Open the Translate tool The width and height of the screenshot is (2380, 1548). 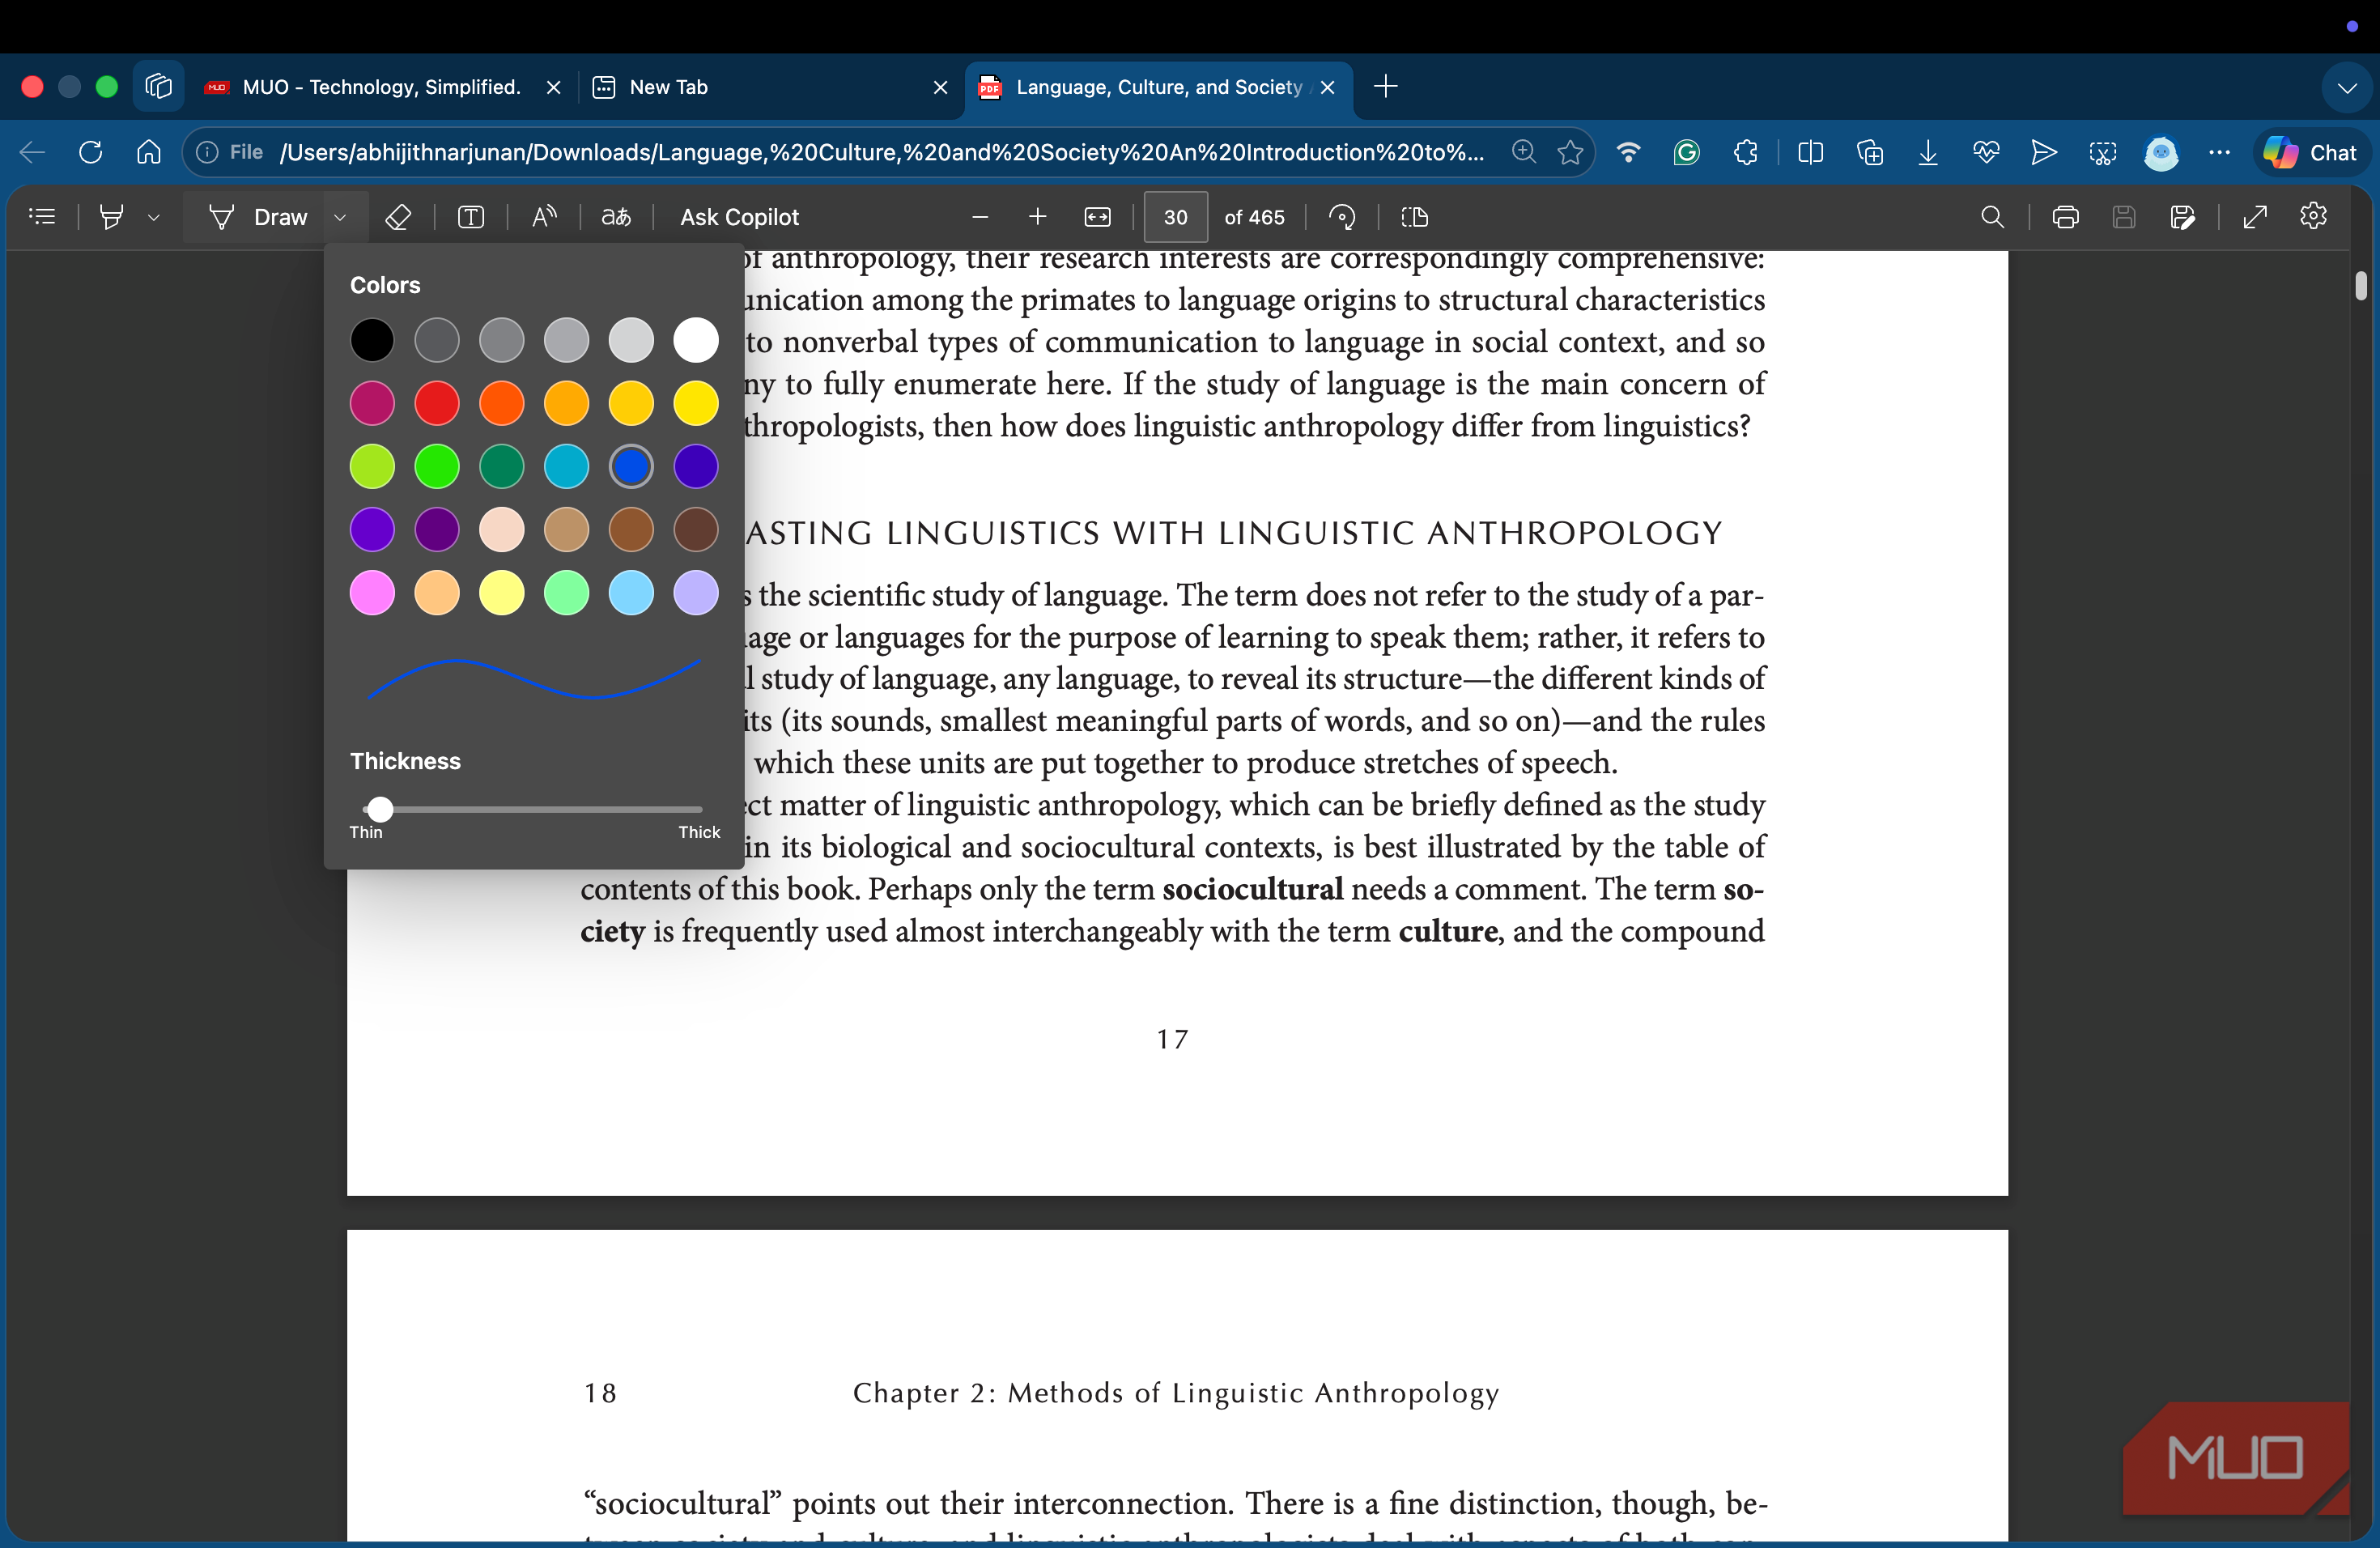click(x=616, y=216)
